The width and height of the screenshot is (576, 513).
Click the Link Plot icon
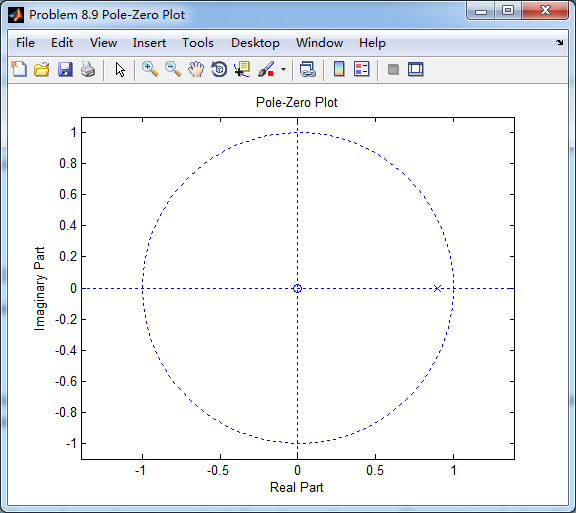click(307, 69)
